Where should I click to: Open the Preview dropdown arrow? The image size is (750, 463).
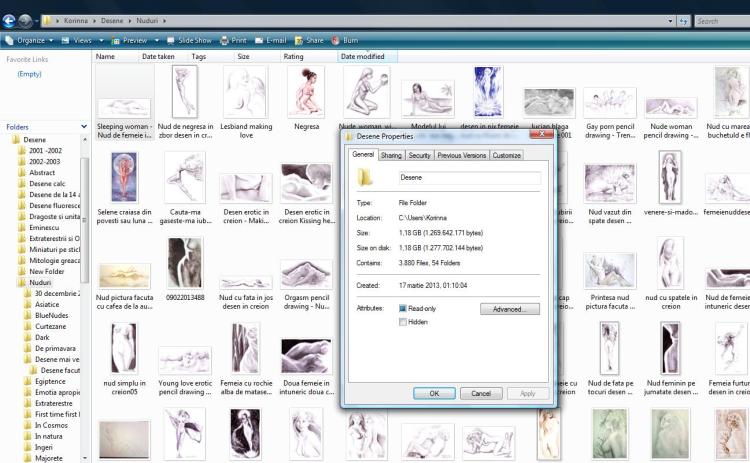[156, 41]
